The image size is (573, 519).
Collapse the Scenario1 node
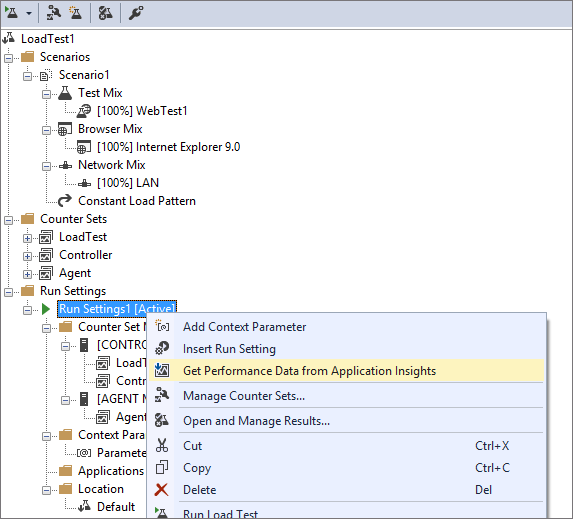pyautogui.click(x=27, y=76)
